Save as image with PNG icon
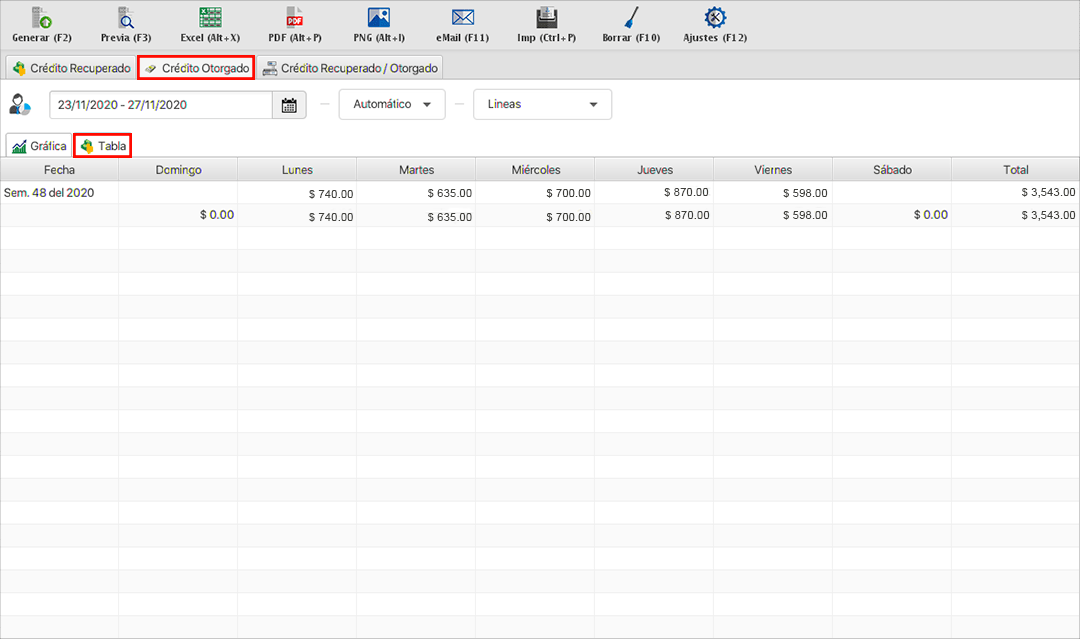 point(379,18)
